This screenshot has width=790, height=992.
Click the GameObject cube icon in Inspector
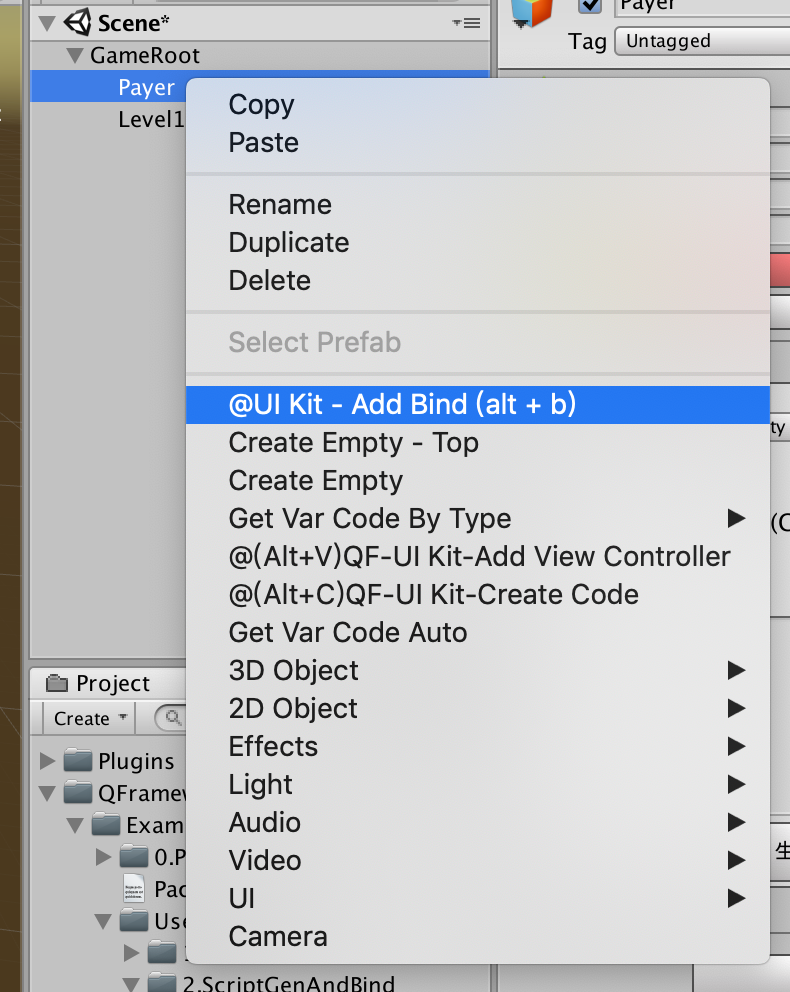531,13
